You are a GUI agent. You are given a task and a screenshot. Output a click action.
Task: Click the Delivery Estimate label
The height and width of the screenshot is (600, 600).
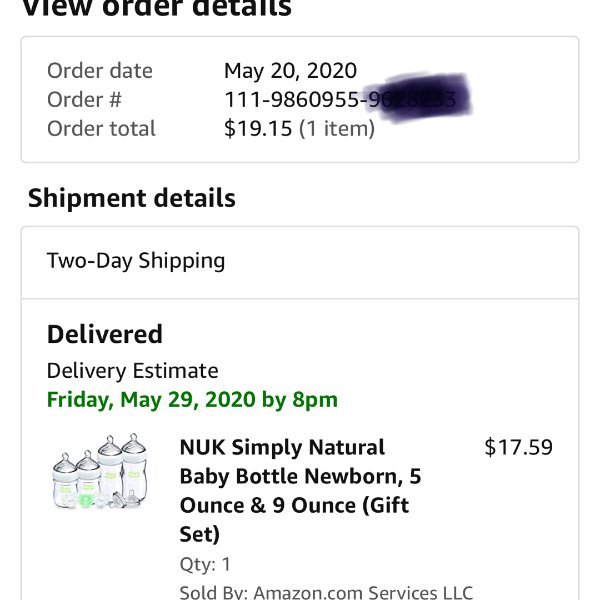[x=132, y=371]
